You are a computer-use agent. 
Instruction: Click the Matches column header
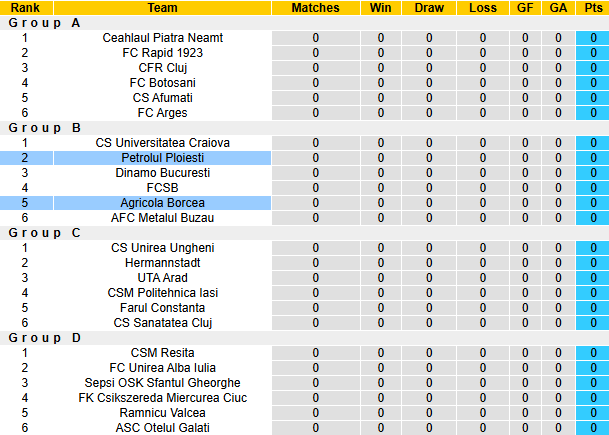pos(315,8)
